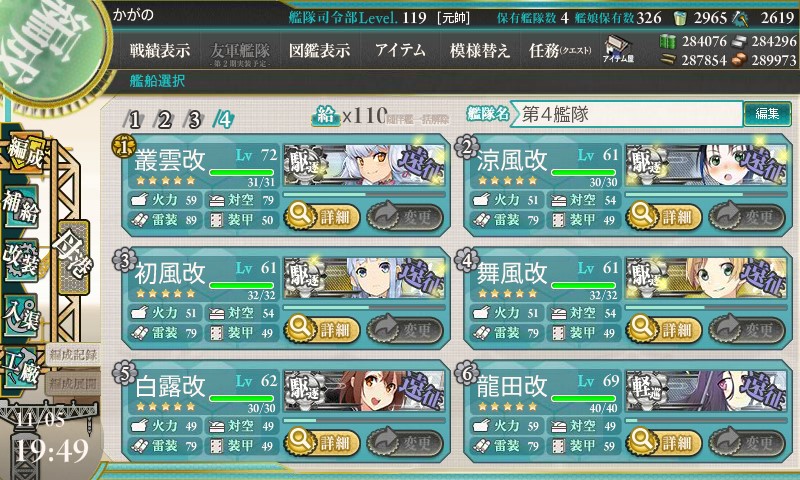Image resolution: width=800 pixels, height=480 pixels.
Task: Open the 改装 remodel sidebar icon
Action: coord(21,259)
